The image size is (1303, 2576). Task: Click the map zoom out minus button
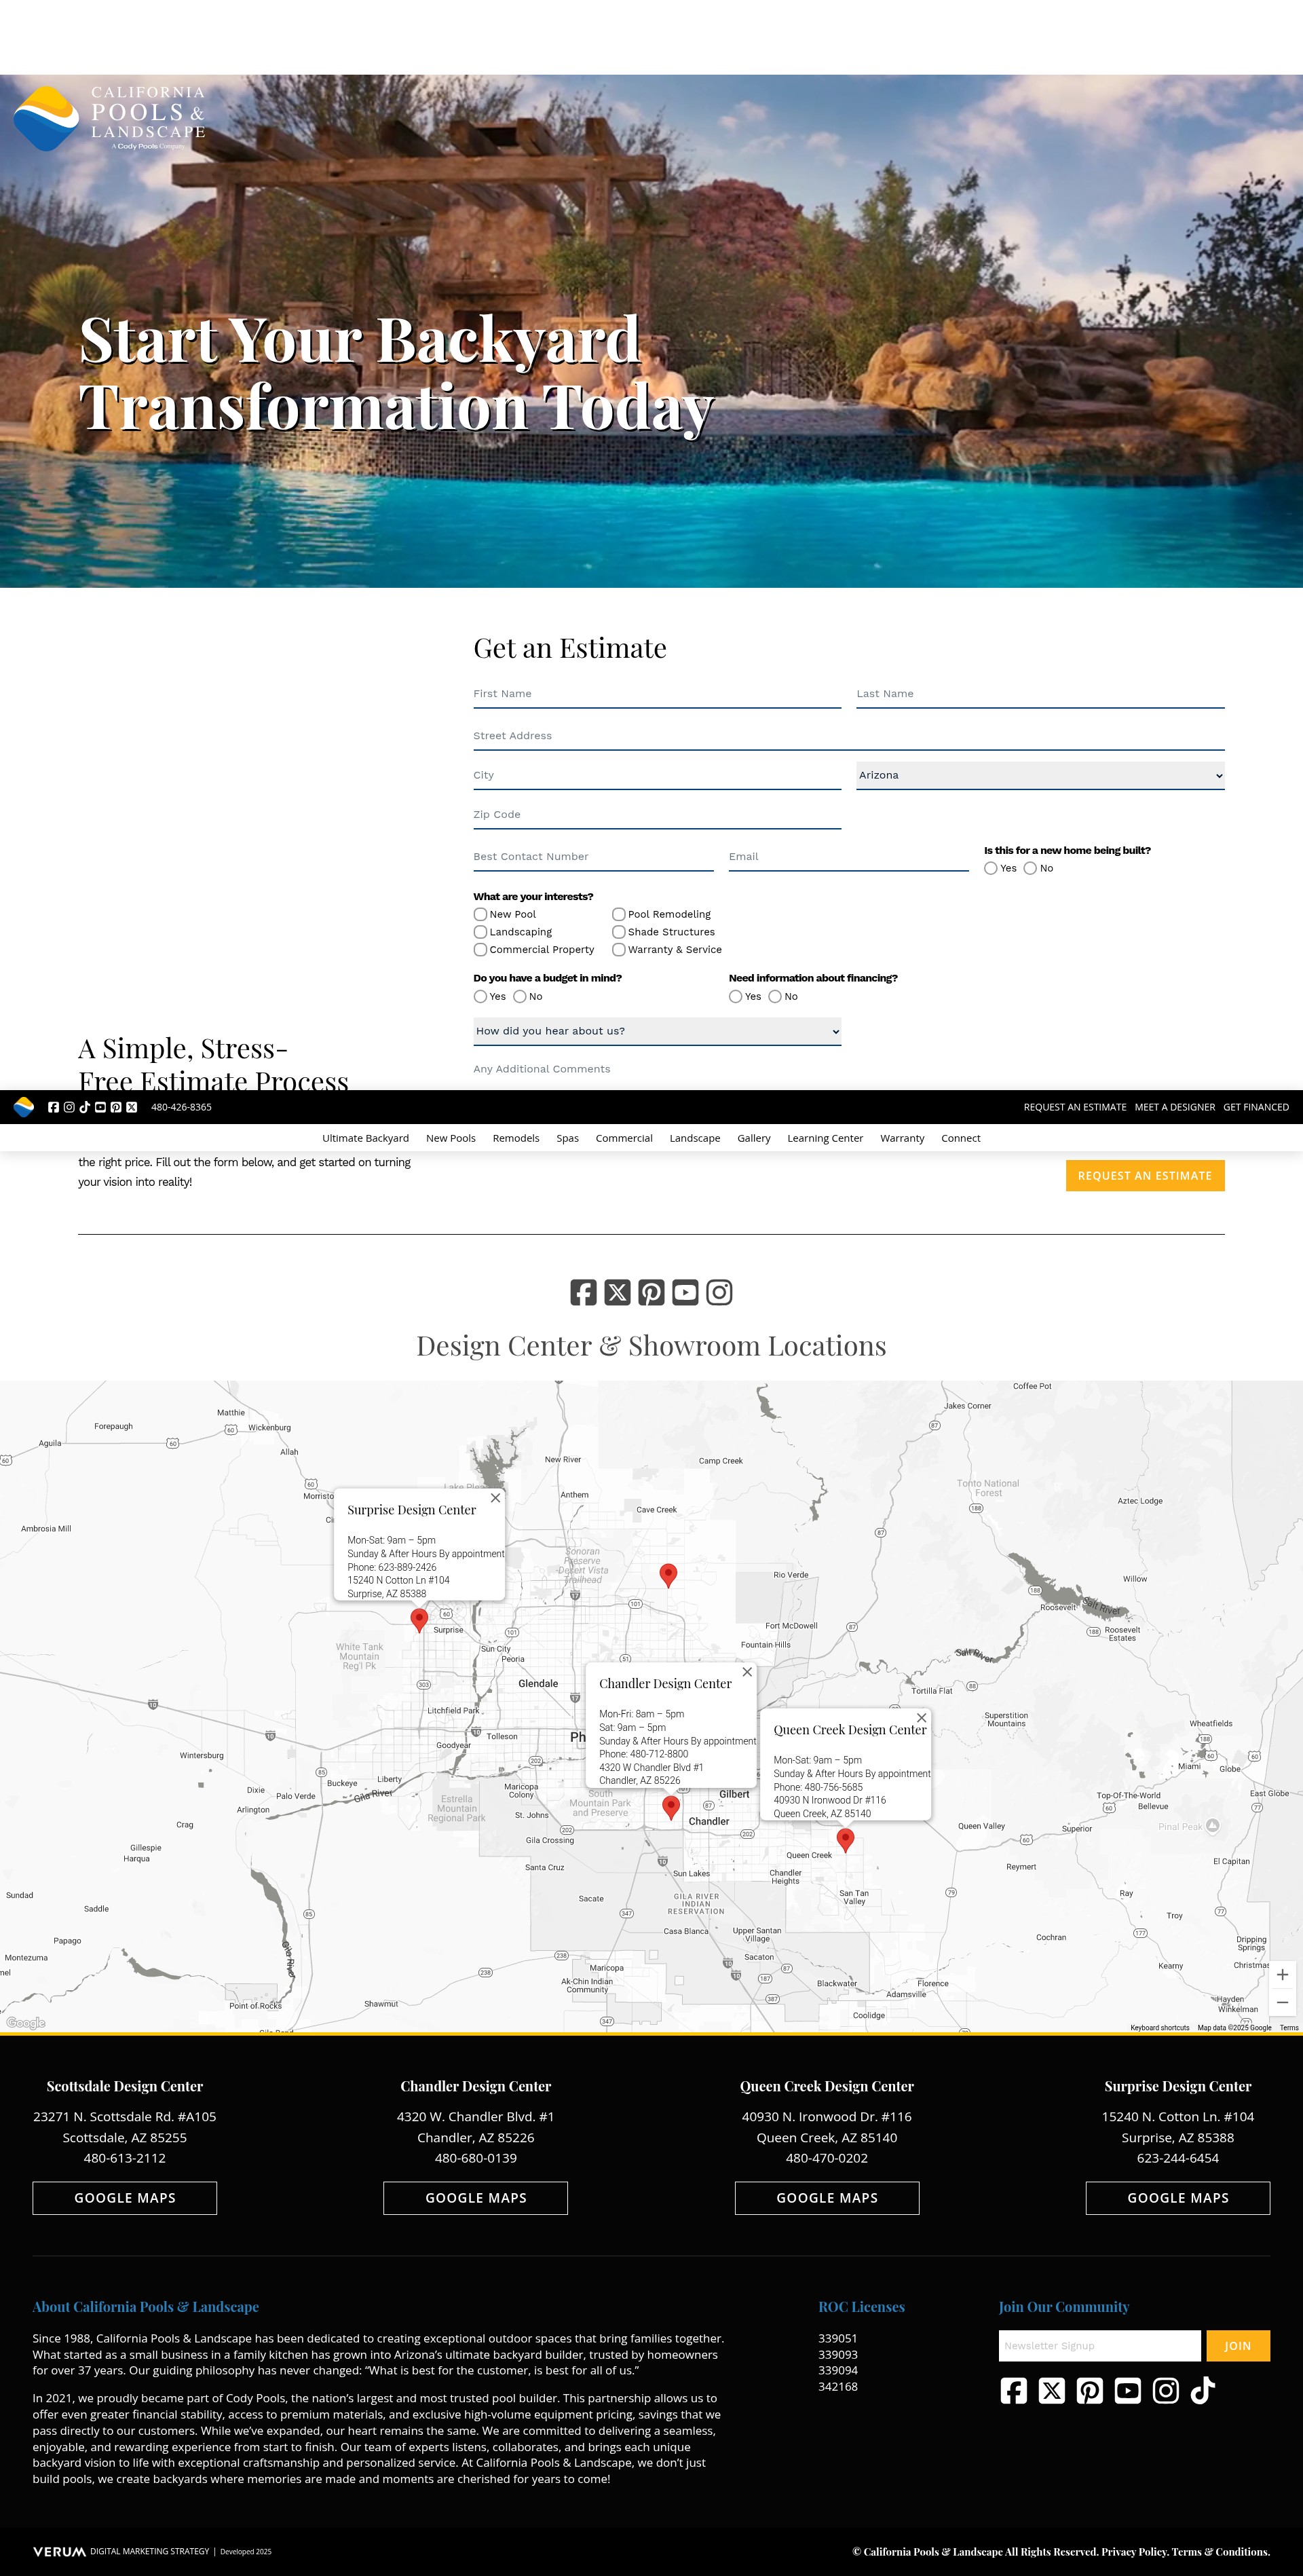(x=1282, y=2002)
